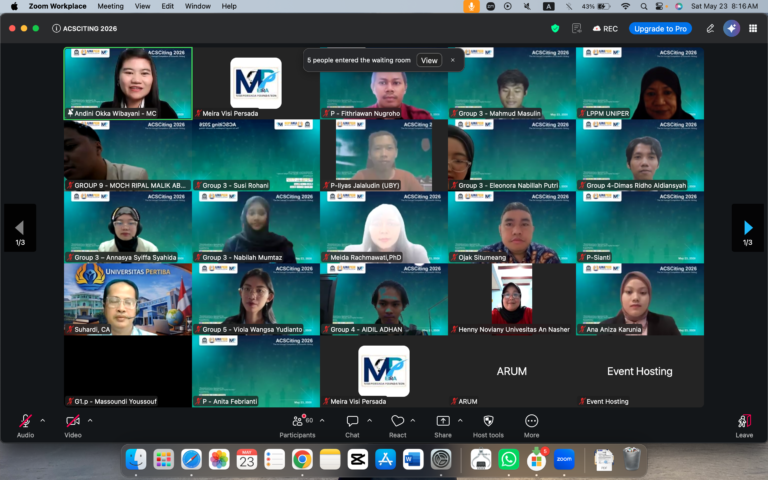Viewport: 768px width, 480px height.
Task: Expand the React options chevron
Action: [x=413, y=420]
